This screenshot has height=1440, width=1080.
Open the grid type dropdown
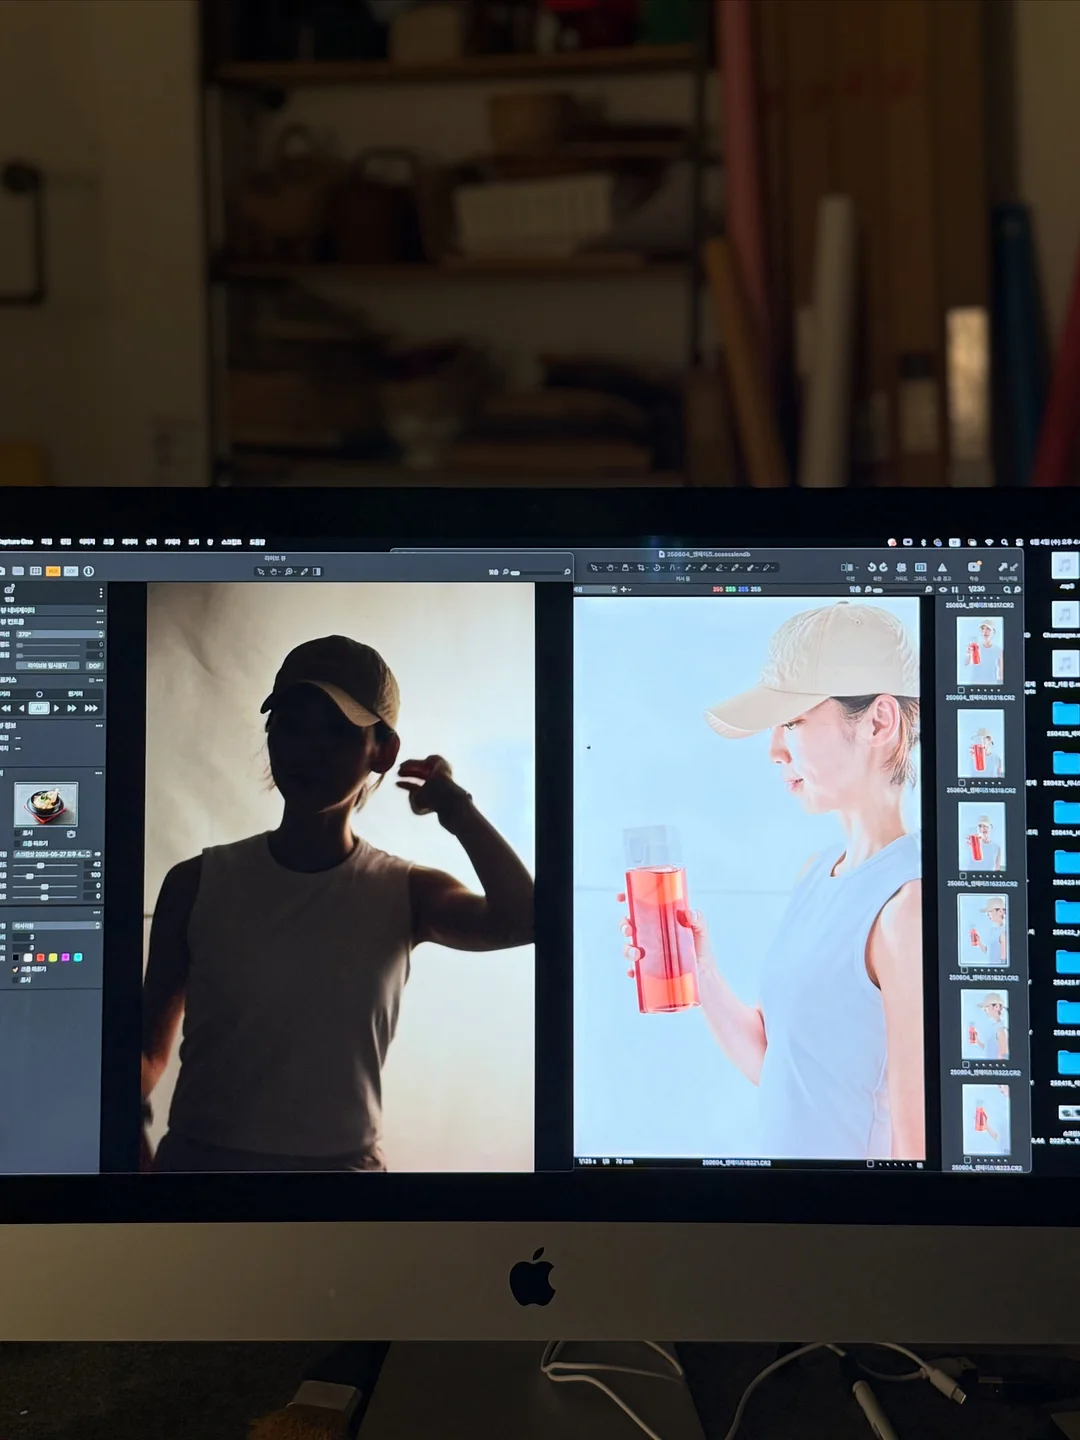[57, 925]
